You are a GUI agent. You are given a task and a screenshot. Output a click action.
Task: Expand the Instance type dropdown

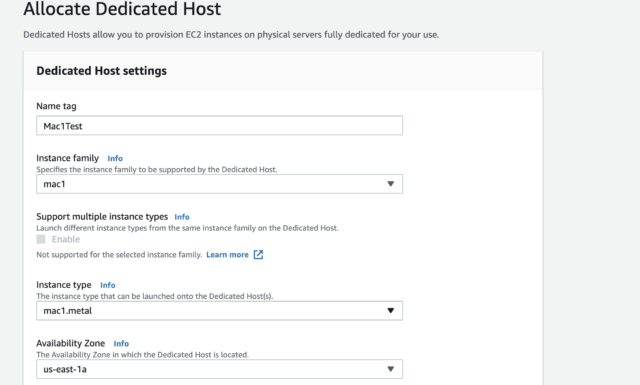219,311
